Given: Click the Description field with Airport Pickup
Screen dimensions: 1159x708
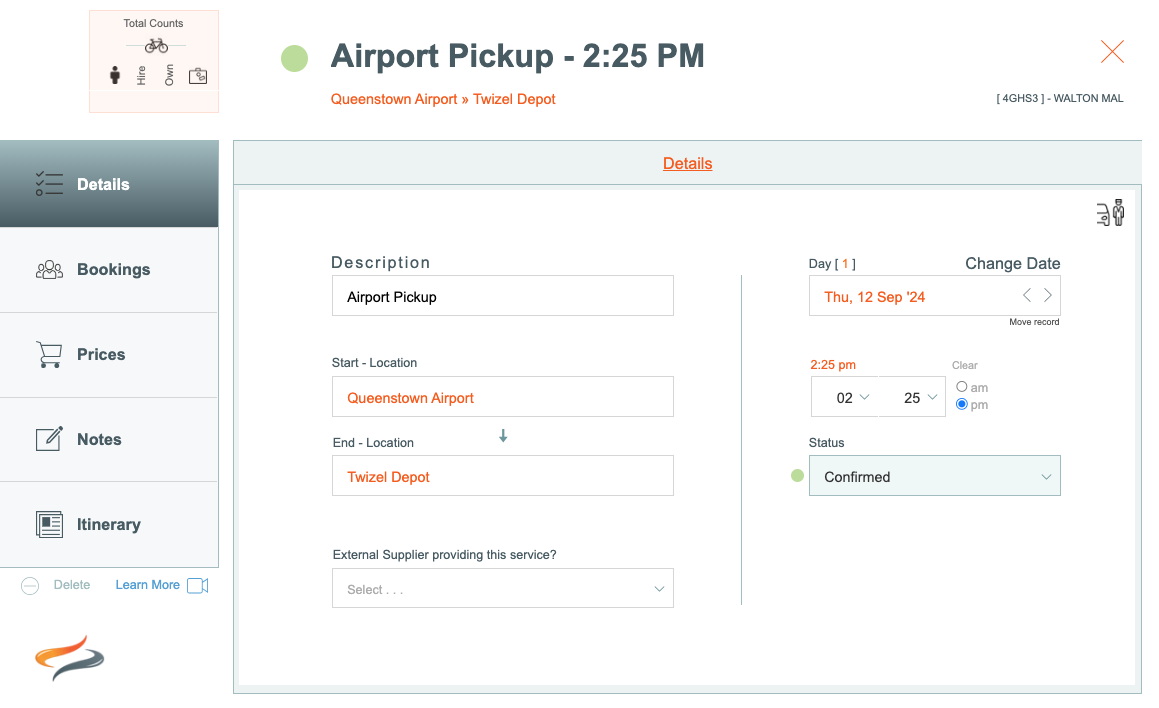Looking at the screenshot, I should (x=503, y=296).
